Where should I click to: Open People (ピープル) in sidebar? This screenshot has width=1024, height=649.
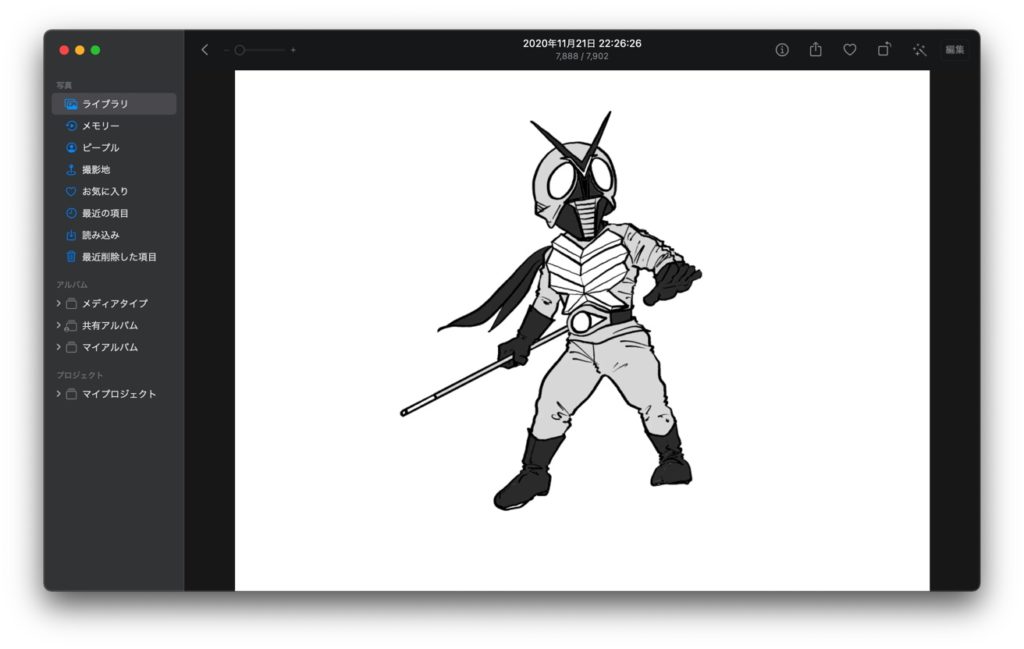(114, 148)
